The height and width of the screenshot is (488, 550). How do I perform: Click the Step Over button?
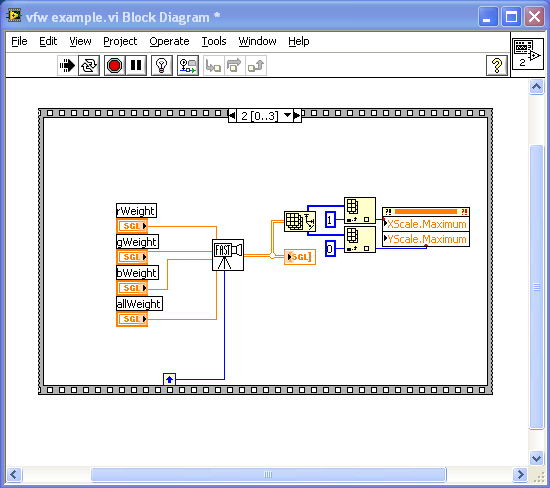click(x=234, y=66)
